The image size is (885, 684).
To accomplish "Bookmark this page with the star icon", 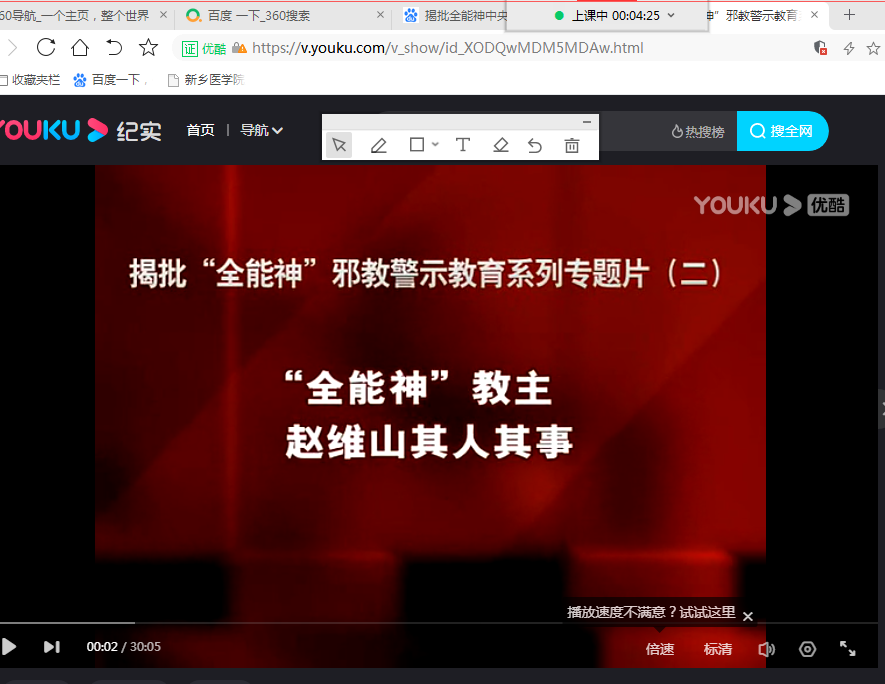I will [148, 47].
